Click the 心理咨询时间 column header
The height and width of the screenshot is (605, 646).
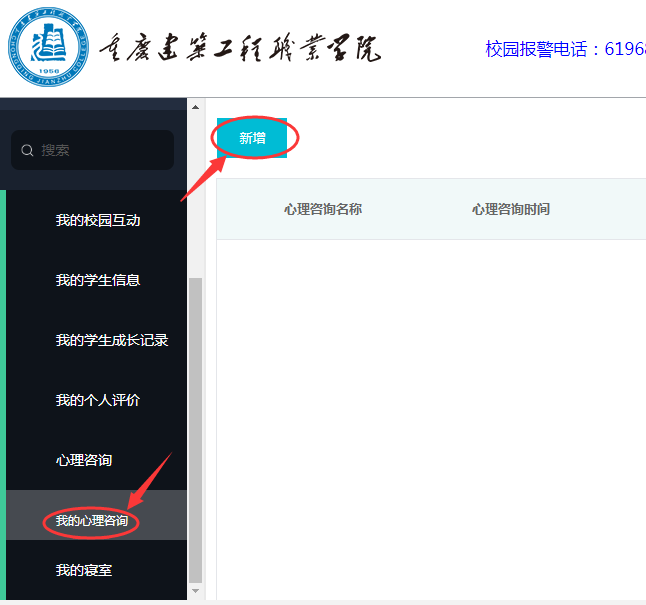pos(510,209)
